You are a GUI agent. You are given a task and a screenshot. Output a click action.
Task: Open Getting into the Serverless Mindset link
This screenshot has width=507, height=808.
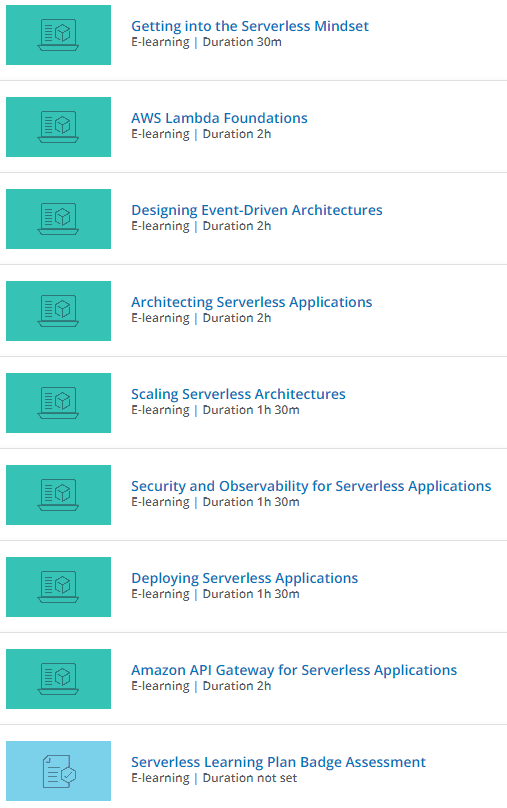click(250, 26)
